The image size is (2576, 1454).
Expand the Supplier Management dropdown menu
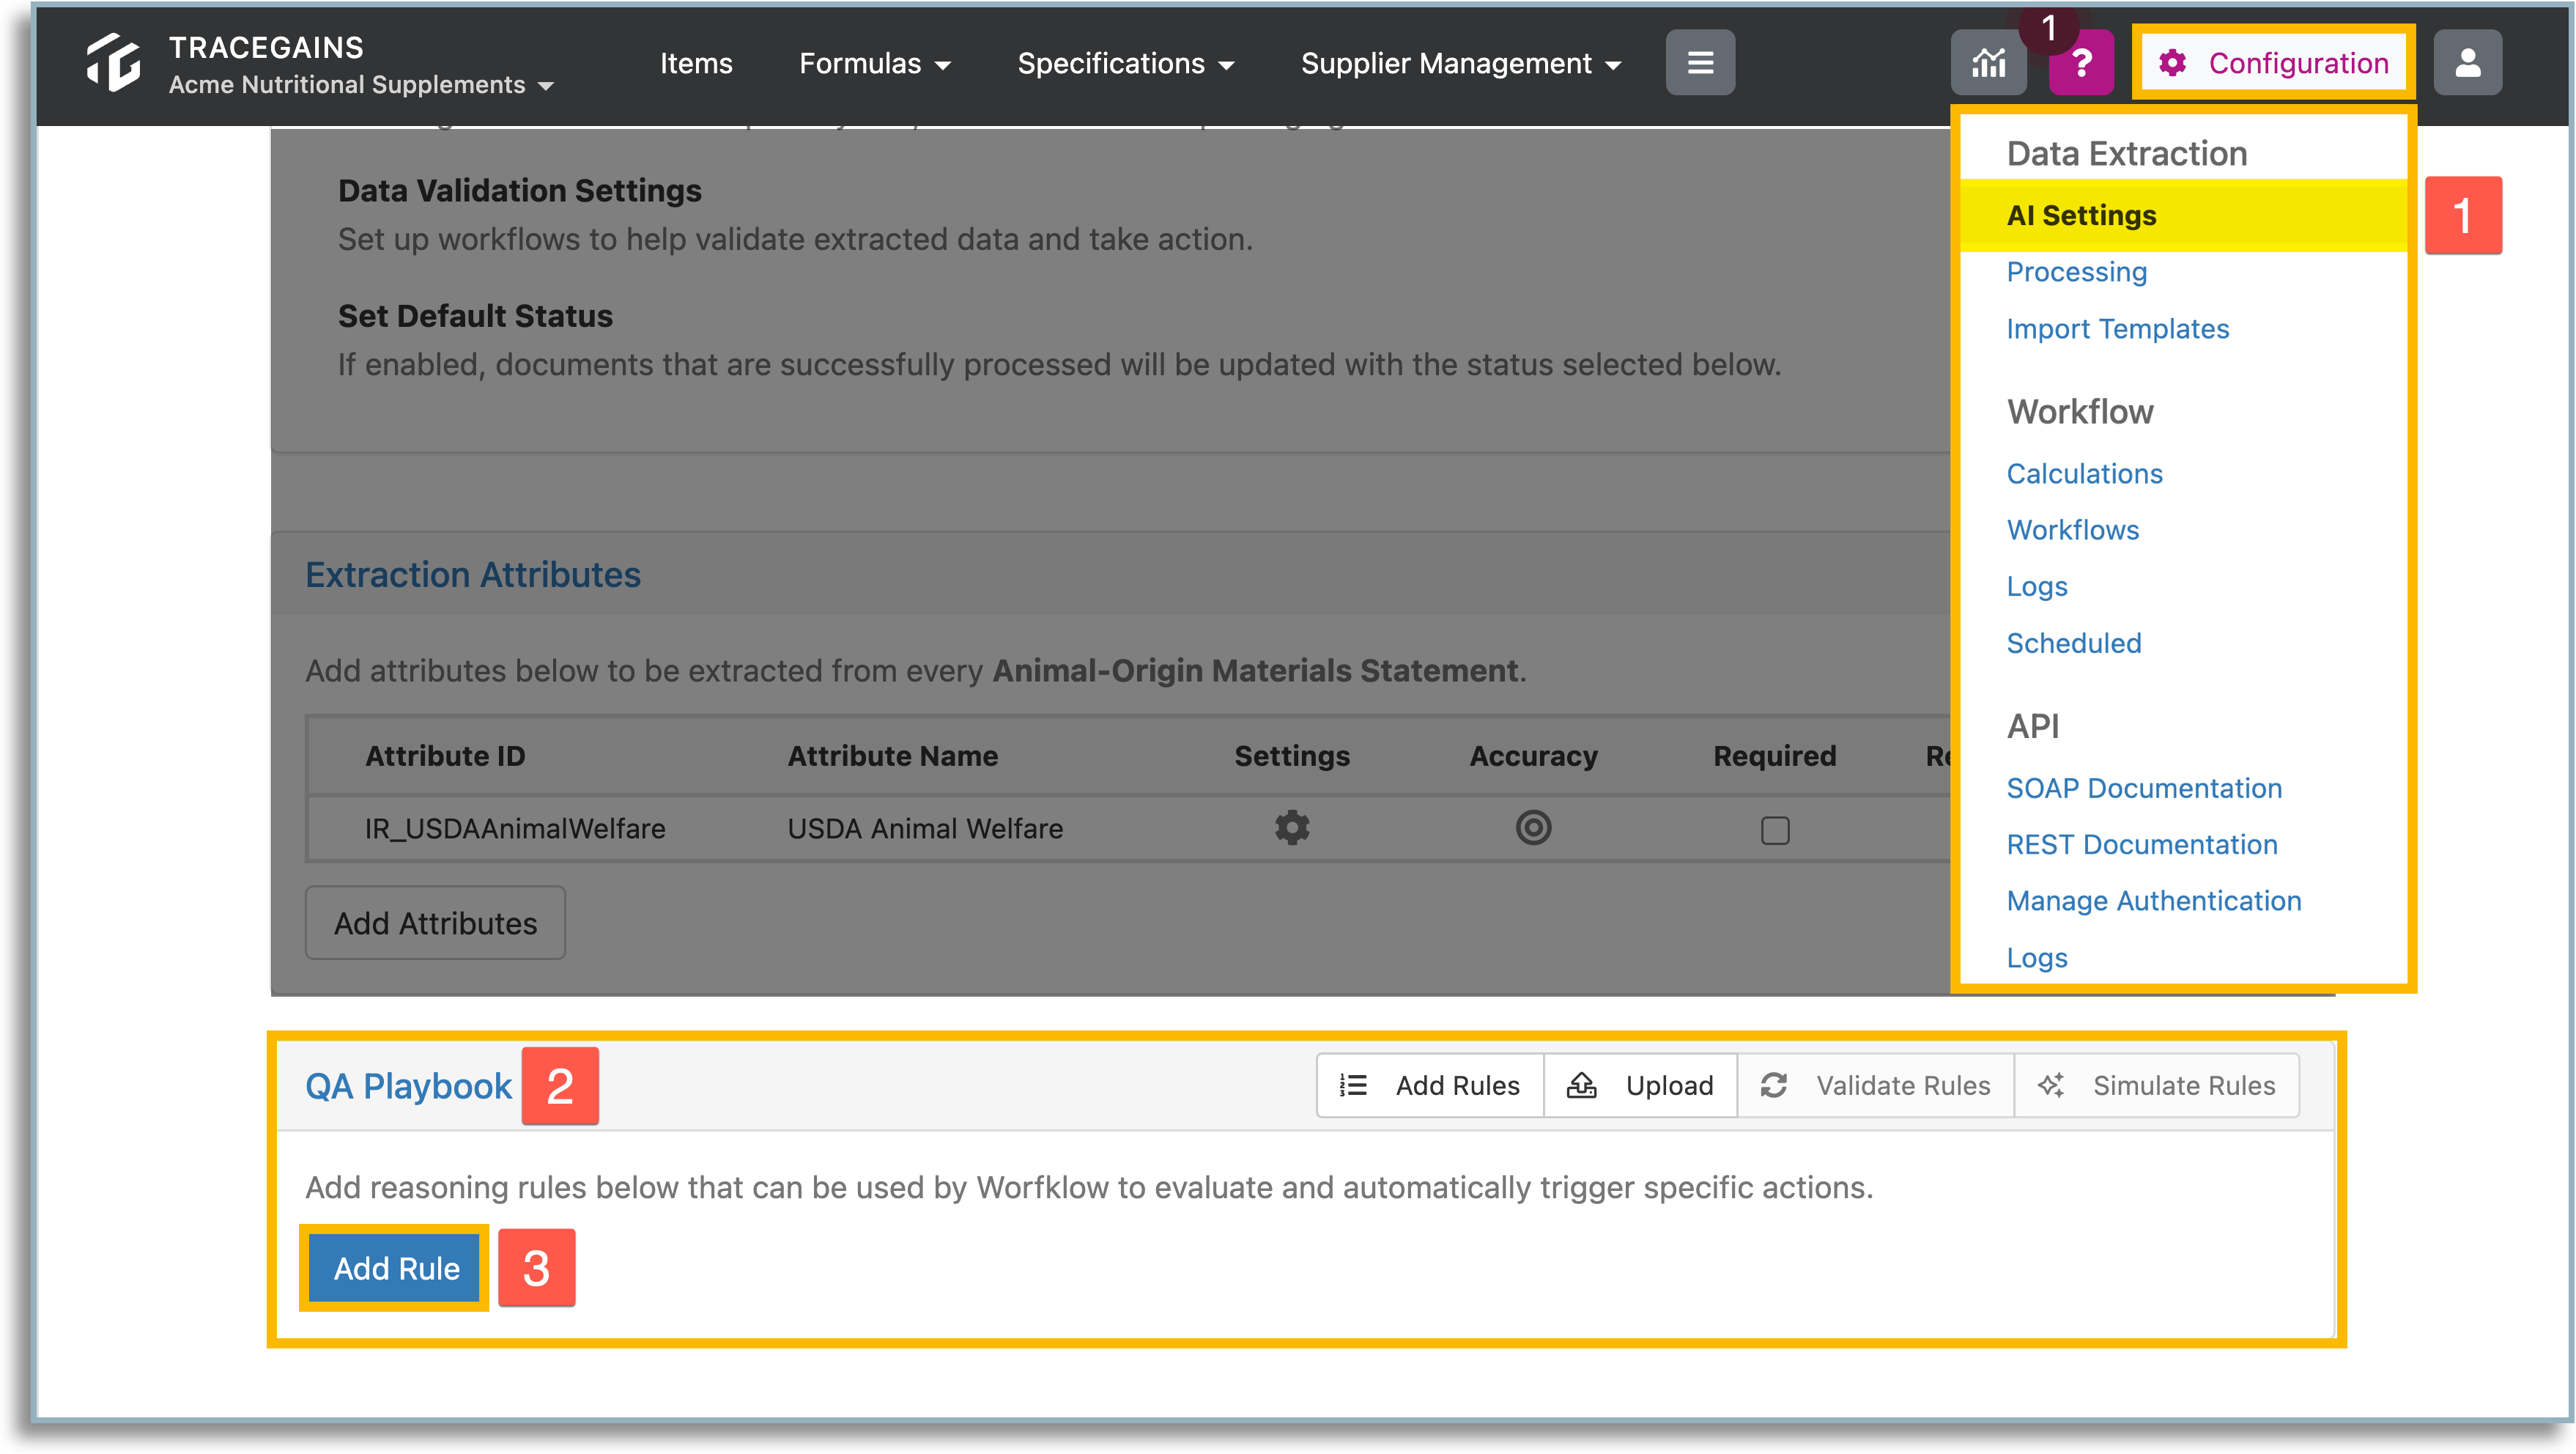coord(1461,63)
